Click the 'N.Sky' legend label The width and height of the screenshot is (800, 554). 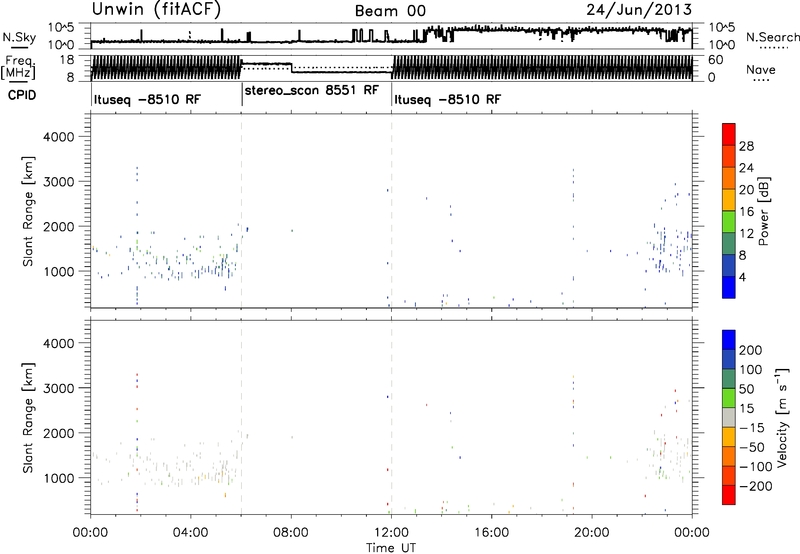pyautogui.click(x=19, y=37)
